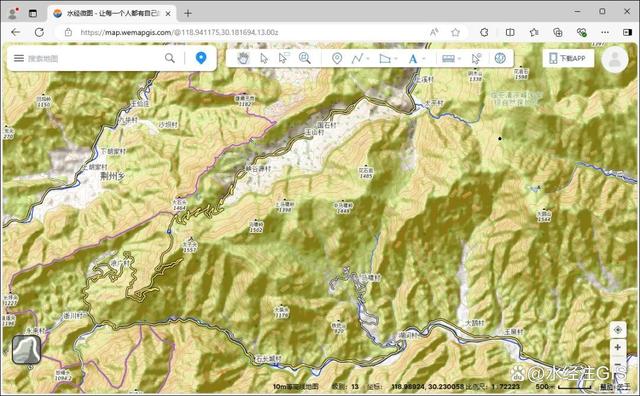Expand the polyline tool dropdown arrow
The image size is (640, 396).
368,59
